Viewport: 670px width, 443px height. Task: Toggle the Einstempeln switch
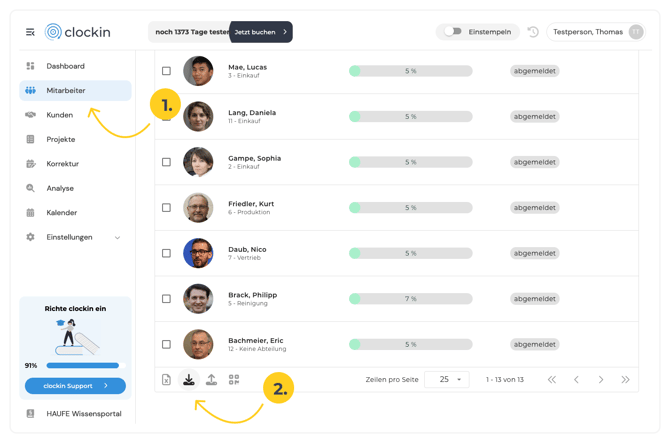(x=453, y=32)
